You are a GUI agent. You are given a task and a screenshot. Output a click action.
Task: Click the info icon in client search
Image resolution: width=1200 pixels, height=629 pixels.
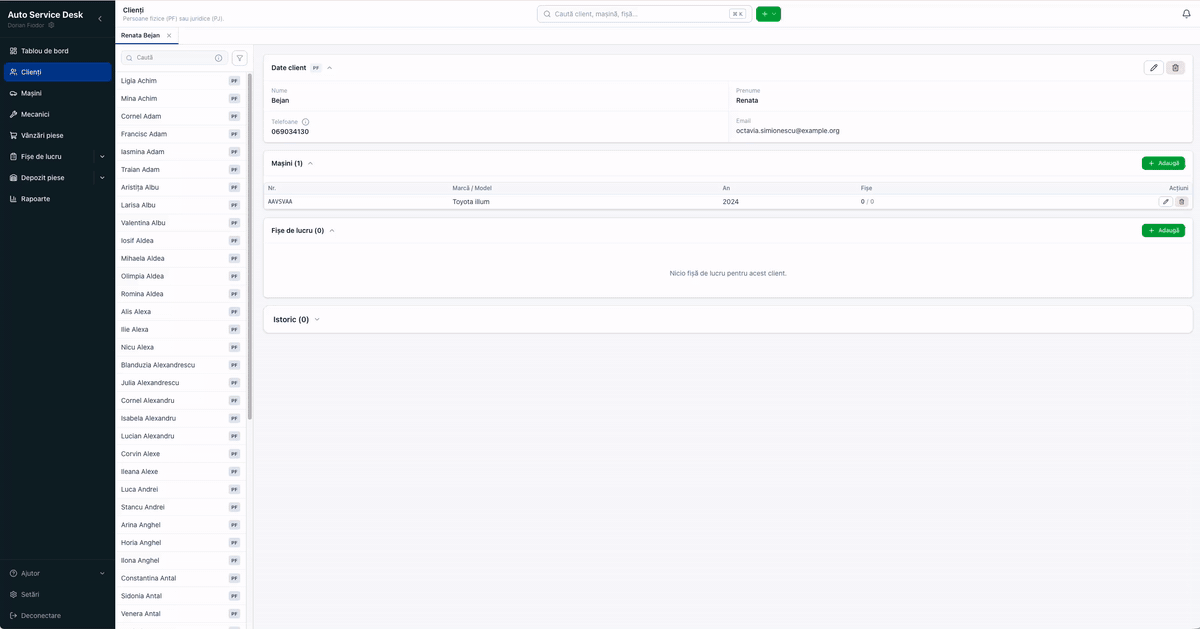[x=219, y=58]
